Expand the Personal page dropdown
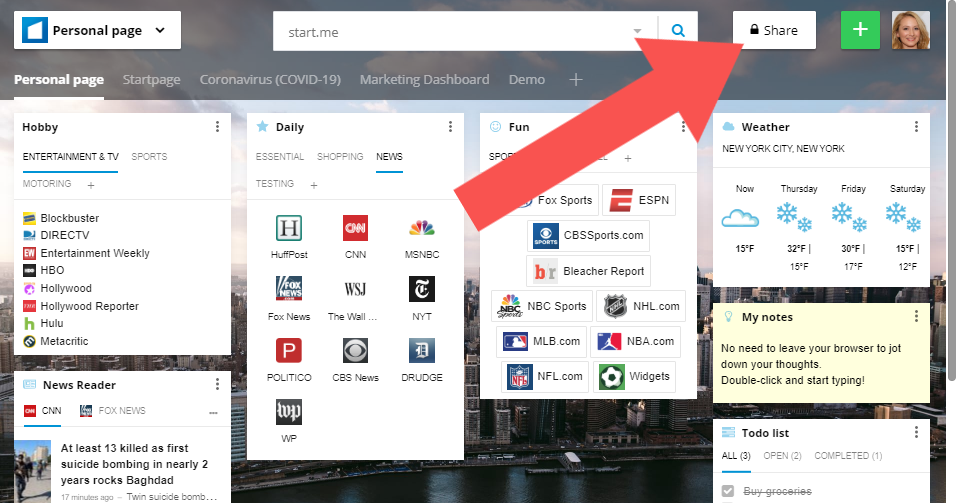Image resolution: width=958 pixels, height=503 pixels. coord(160,30)
